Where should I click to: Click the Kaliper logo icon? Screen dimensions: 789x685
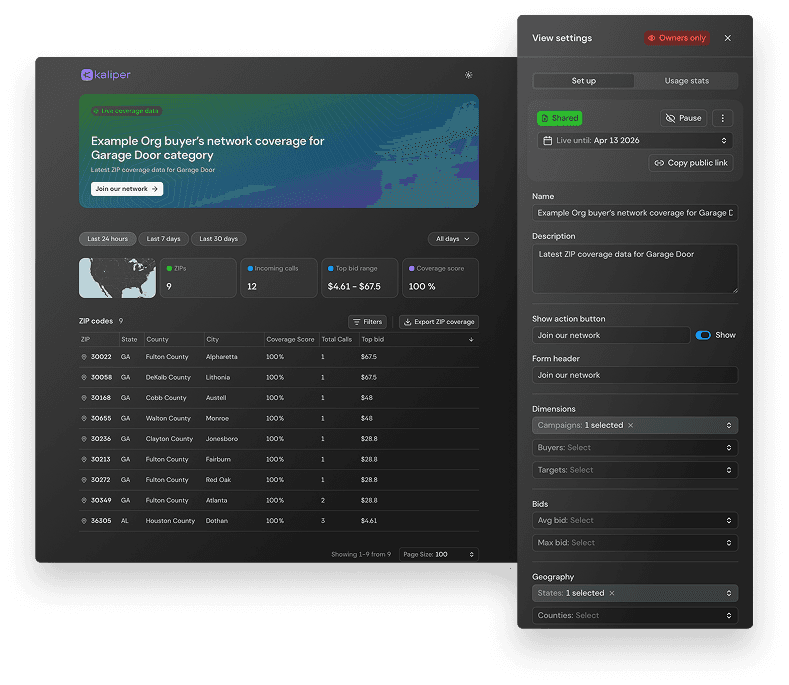coord(87,75)
